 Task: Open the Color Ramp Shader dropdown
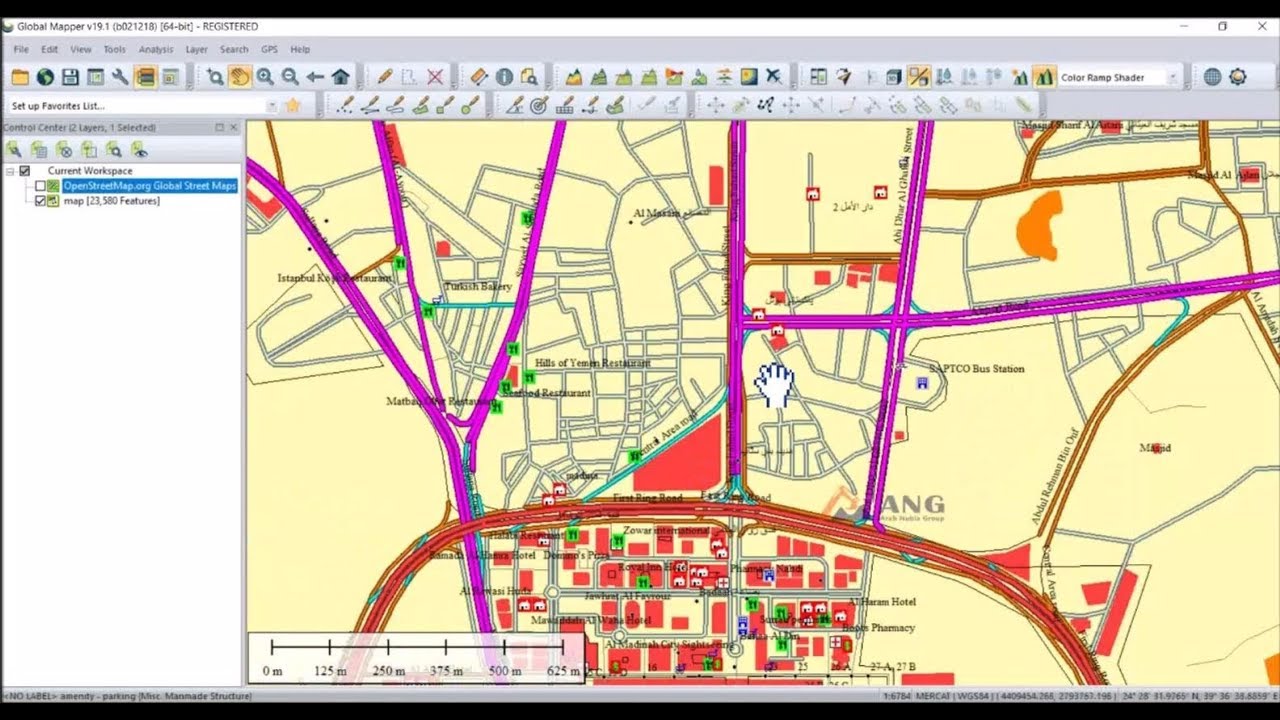coord(1173,77)
